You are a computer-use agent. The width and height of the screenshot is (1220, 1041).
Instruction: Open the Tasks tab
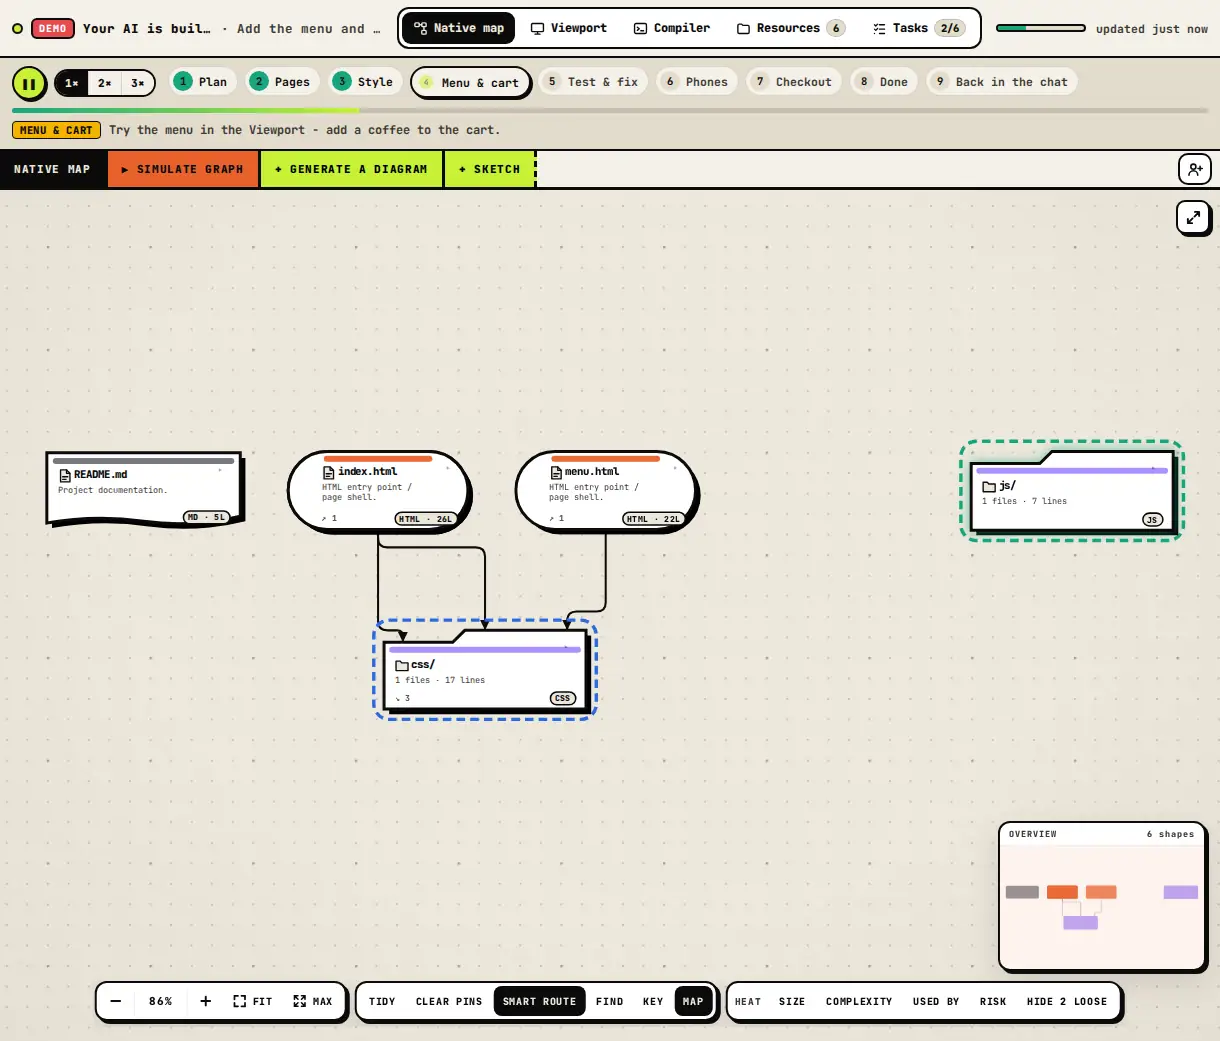[917, 28]
